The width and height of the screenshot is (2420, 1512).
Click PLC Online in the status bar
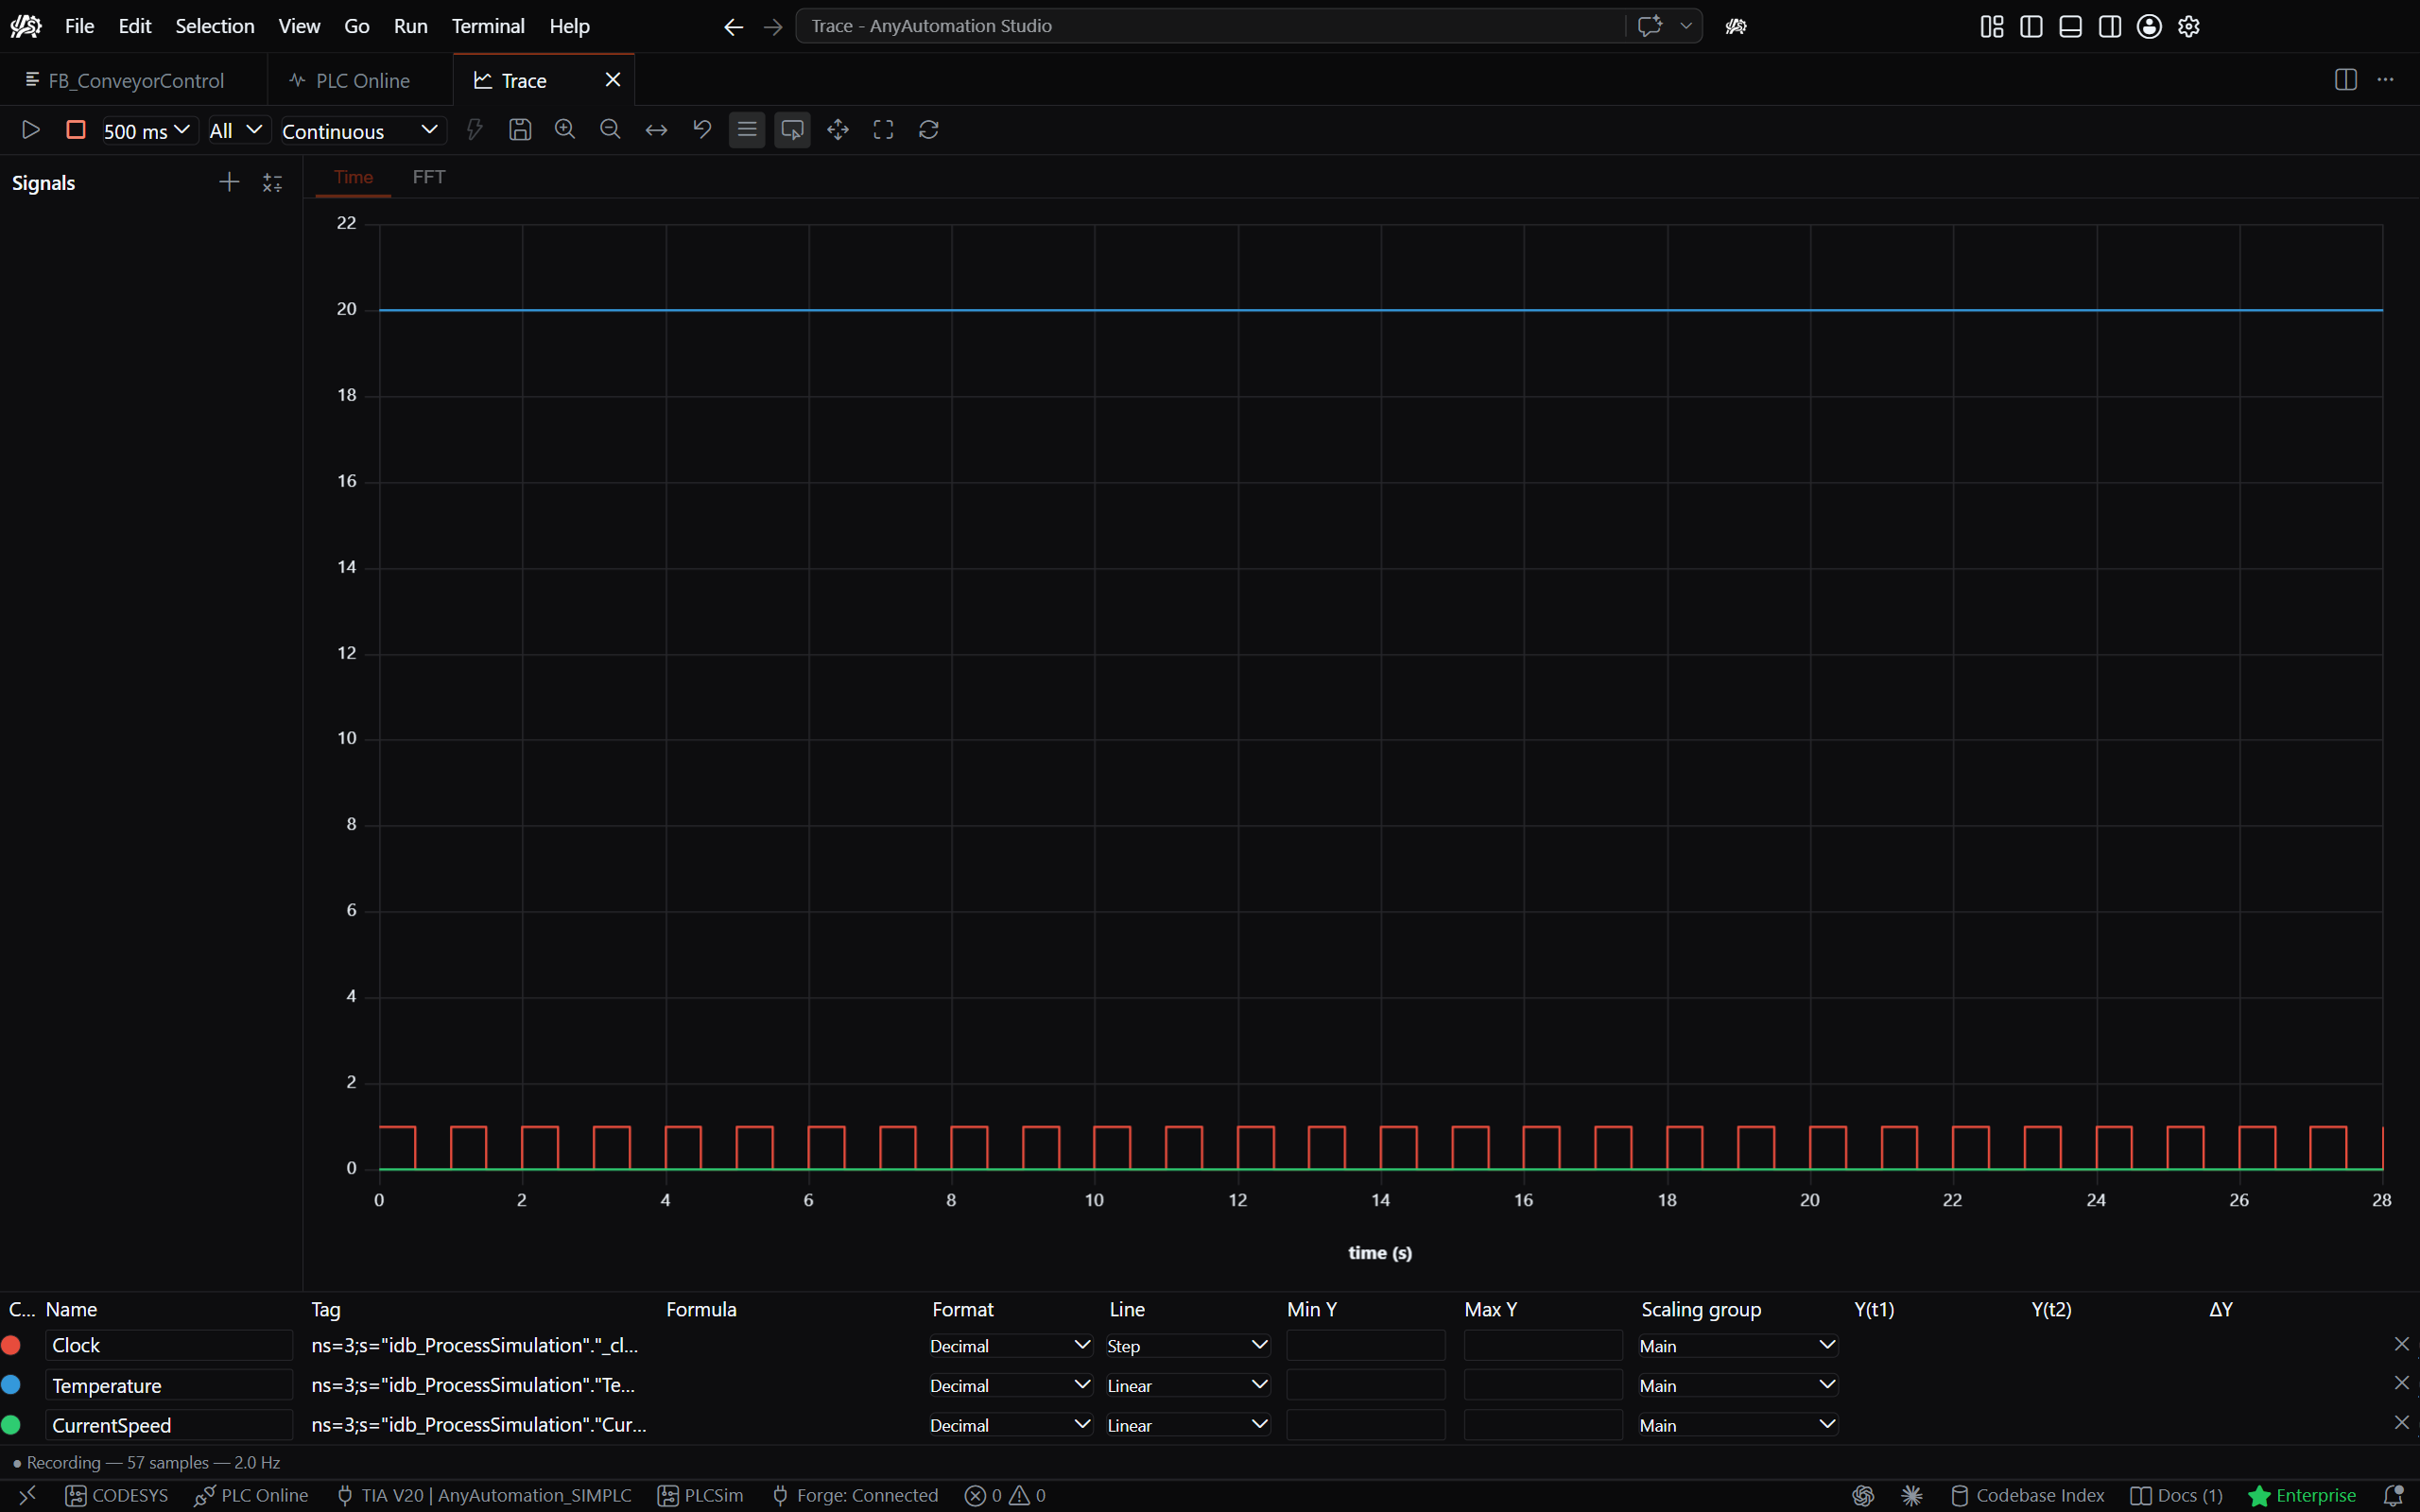[x=251, y=1496]
